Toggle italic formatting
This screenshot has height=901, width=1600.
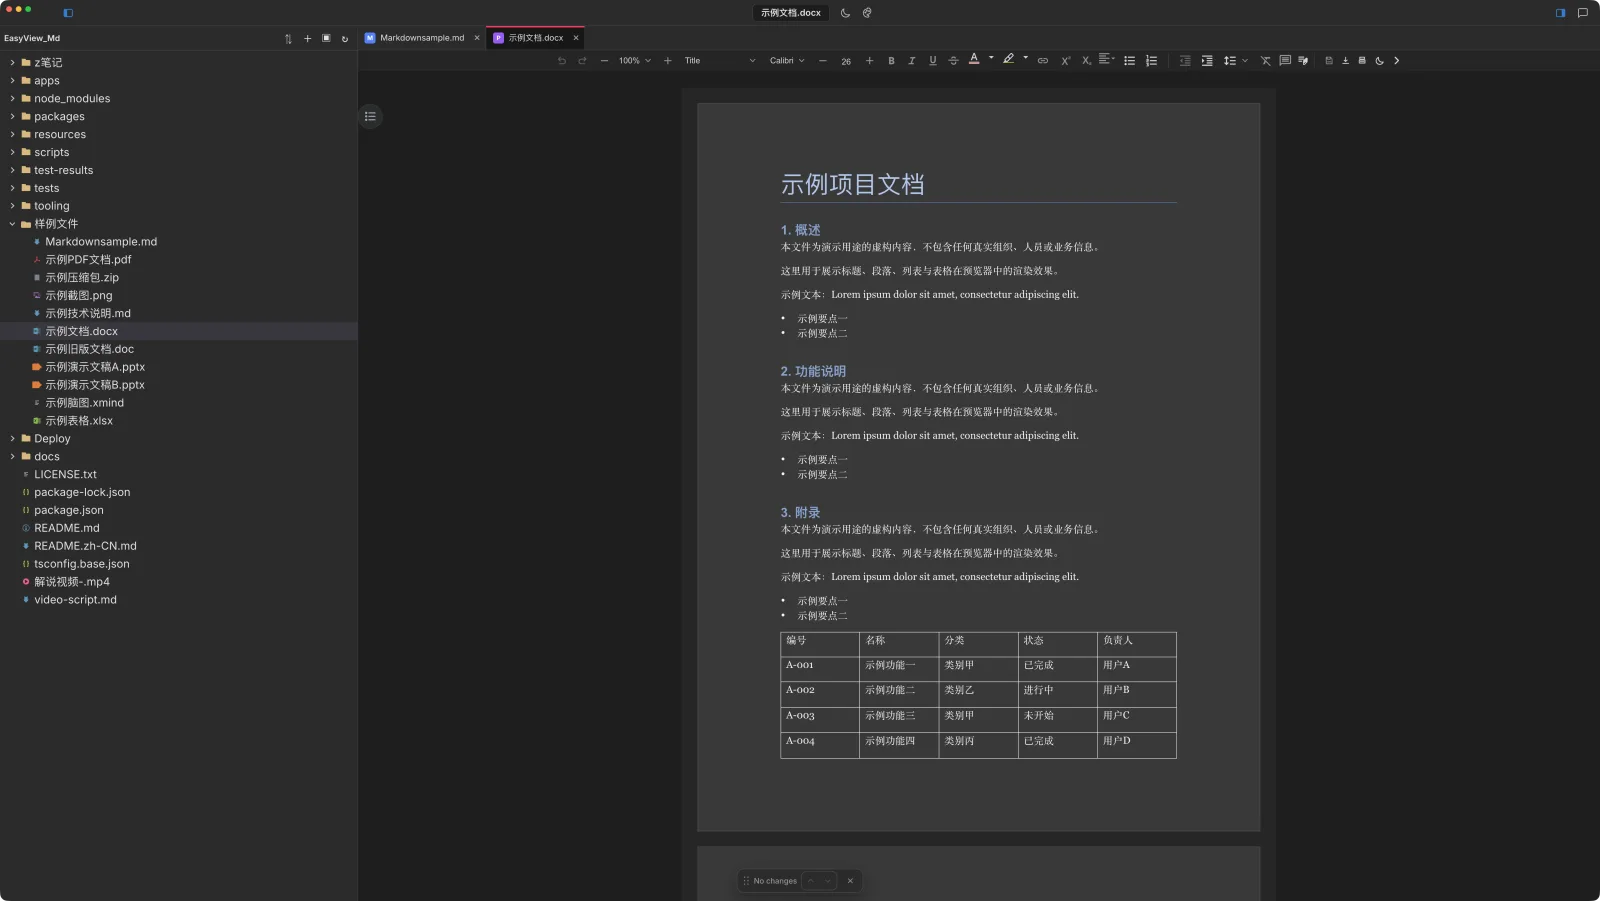pos(911,61)
